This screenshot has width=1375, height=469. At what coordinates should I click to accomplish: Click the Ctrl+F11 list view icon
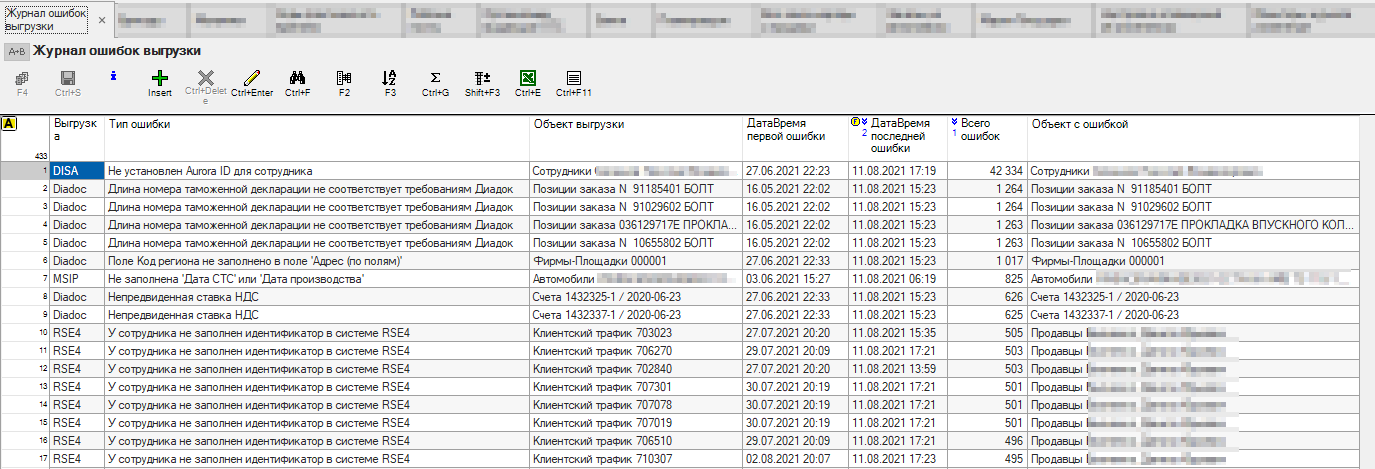(x=574, y=78)
